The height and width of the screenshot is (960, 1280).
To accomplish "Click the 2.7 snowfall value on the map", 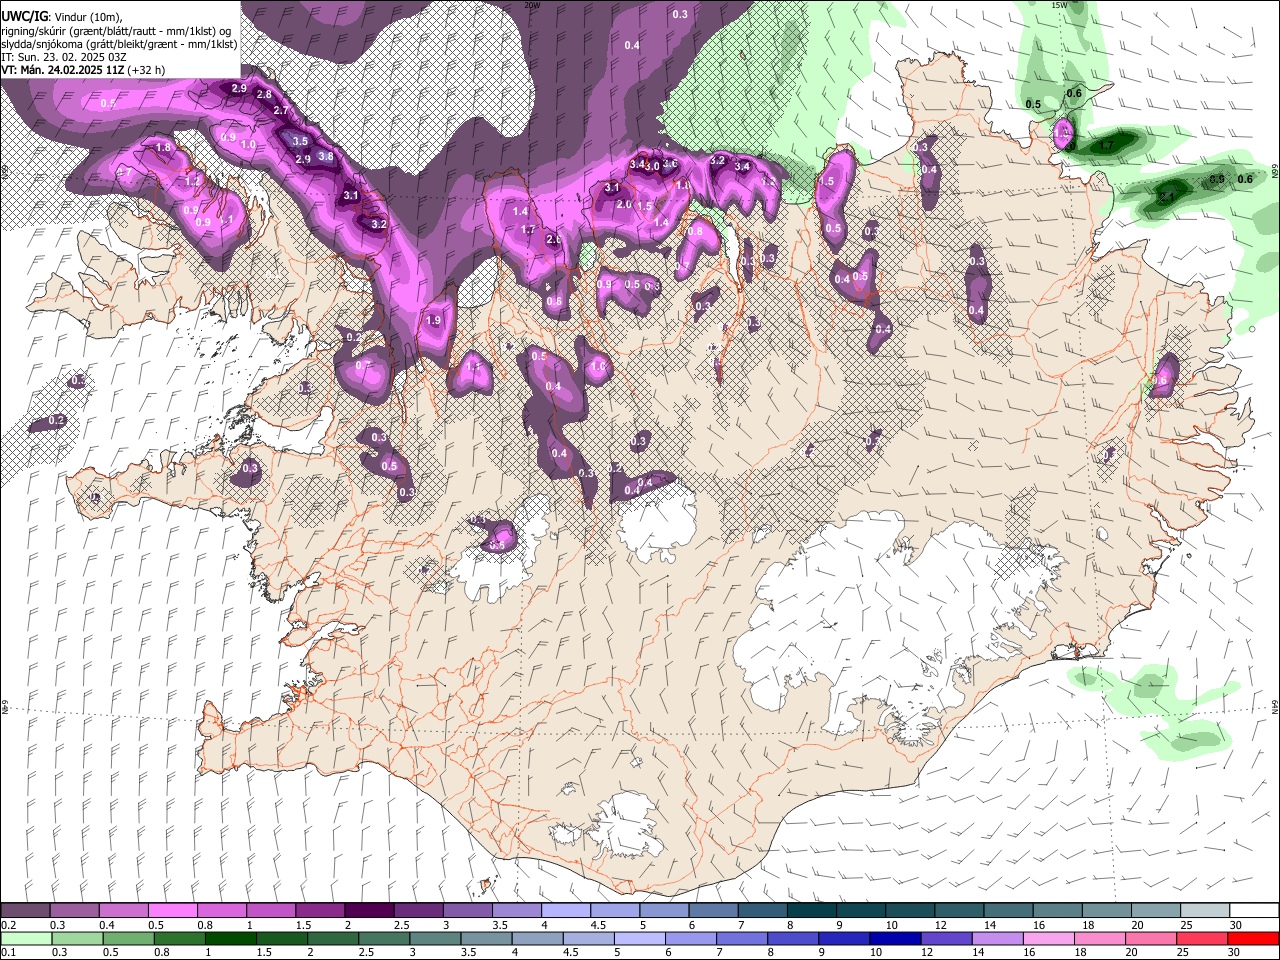I will click(281, 111).
